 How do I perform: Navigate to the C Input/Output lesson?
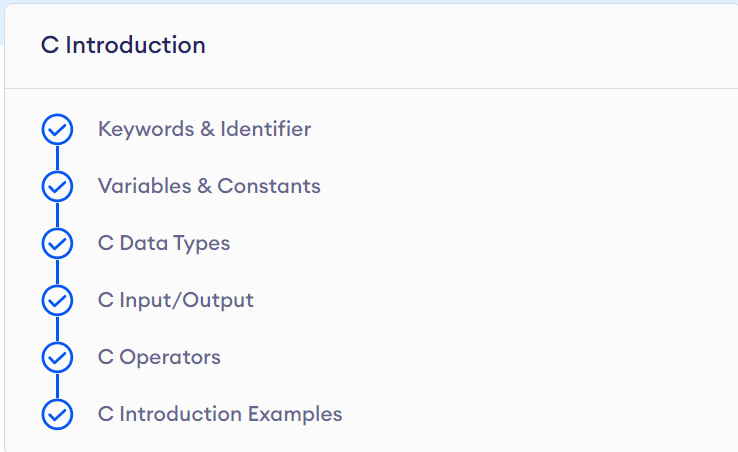point(176,300)
